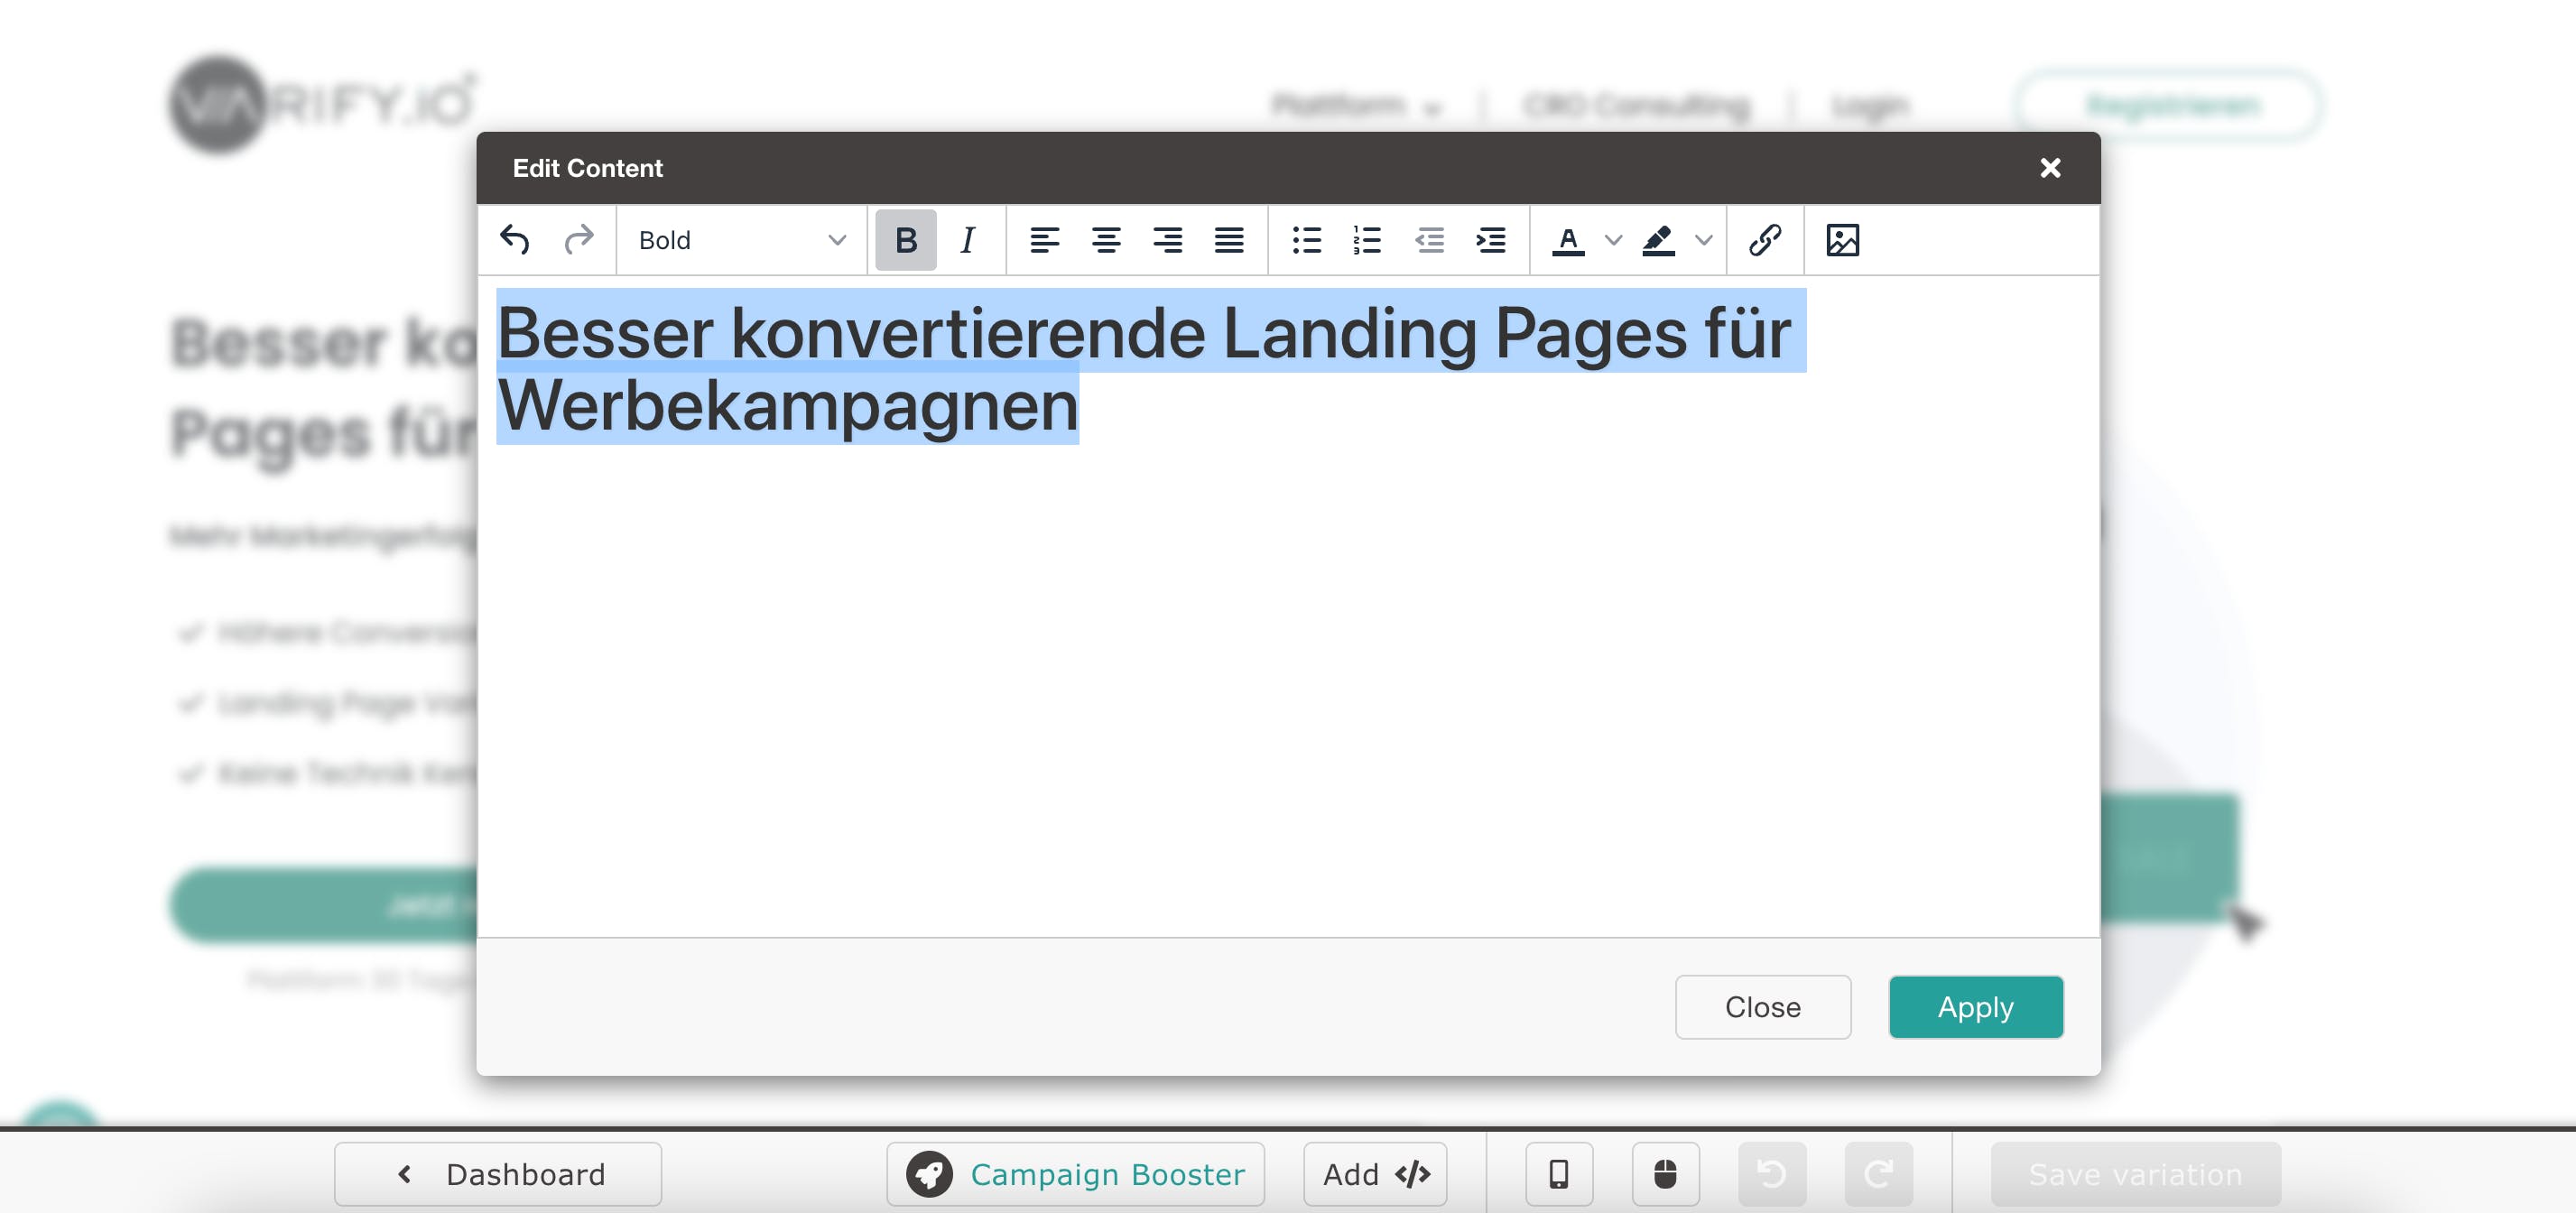Switch to mobile device preview
Screen dimensions: 2576x1213
coord(1559,1174)
